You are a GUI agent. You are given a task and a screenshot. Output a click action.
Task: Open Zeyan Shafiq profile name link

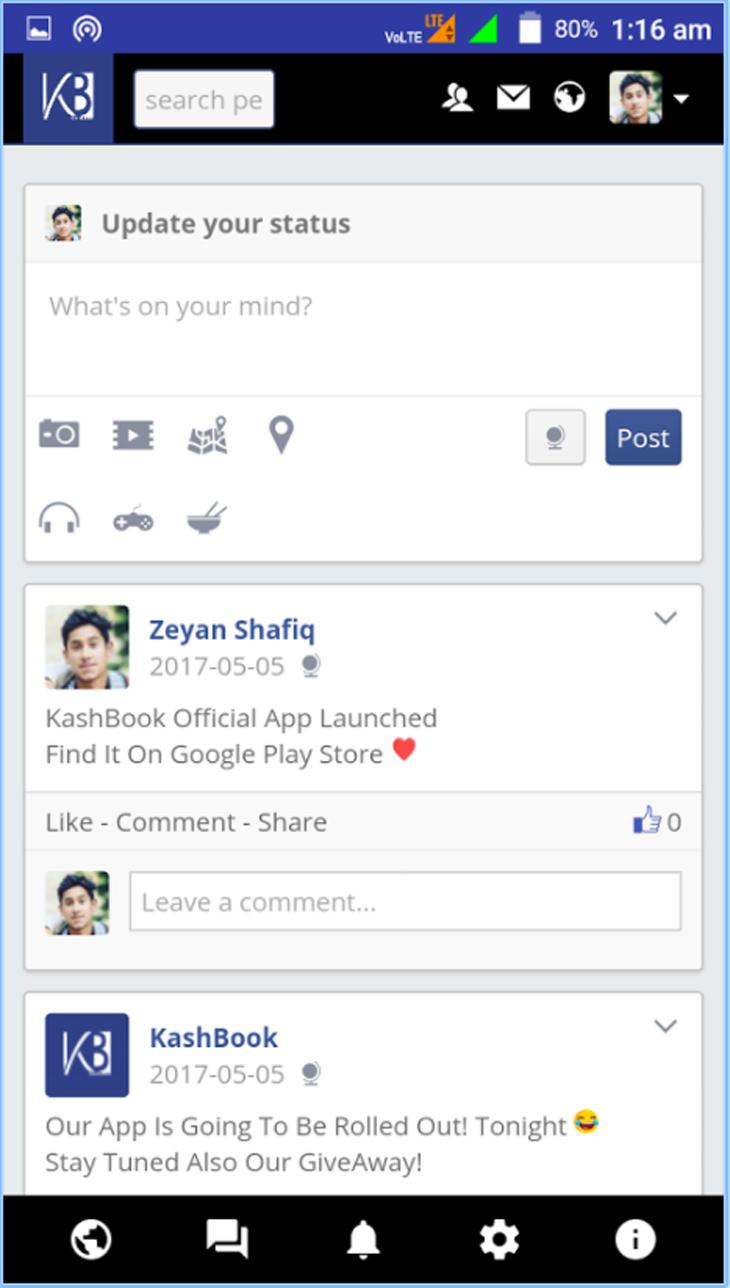[232, 630]
